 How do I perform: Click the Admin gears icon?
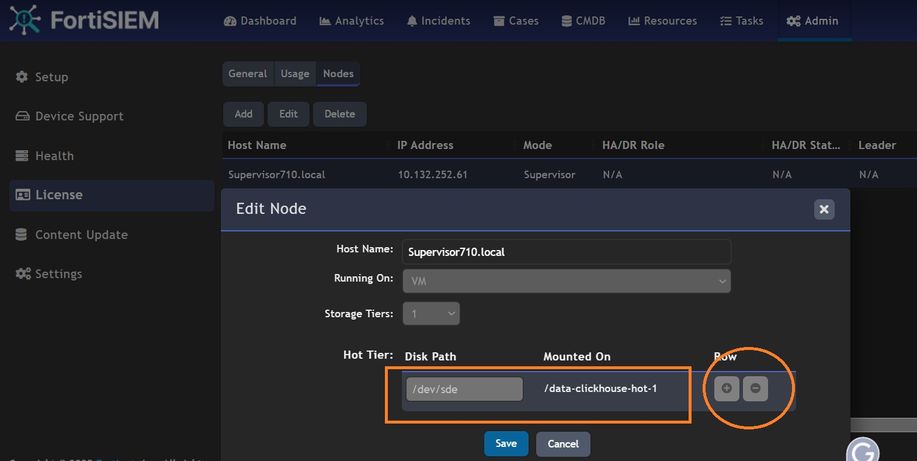tap(793, 22)
